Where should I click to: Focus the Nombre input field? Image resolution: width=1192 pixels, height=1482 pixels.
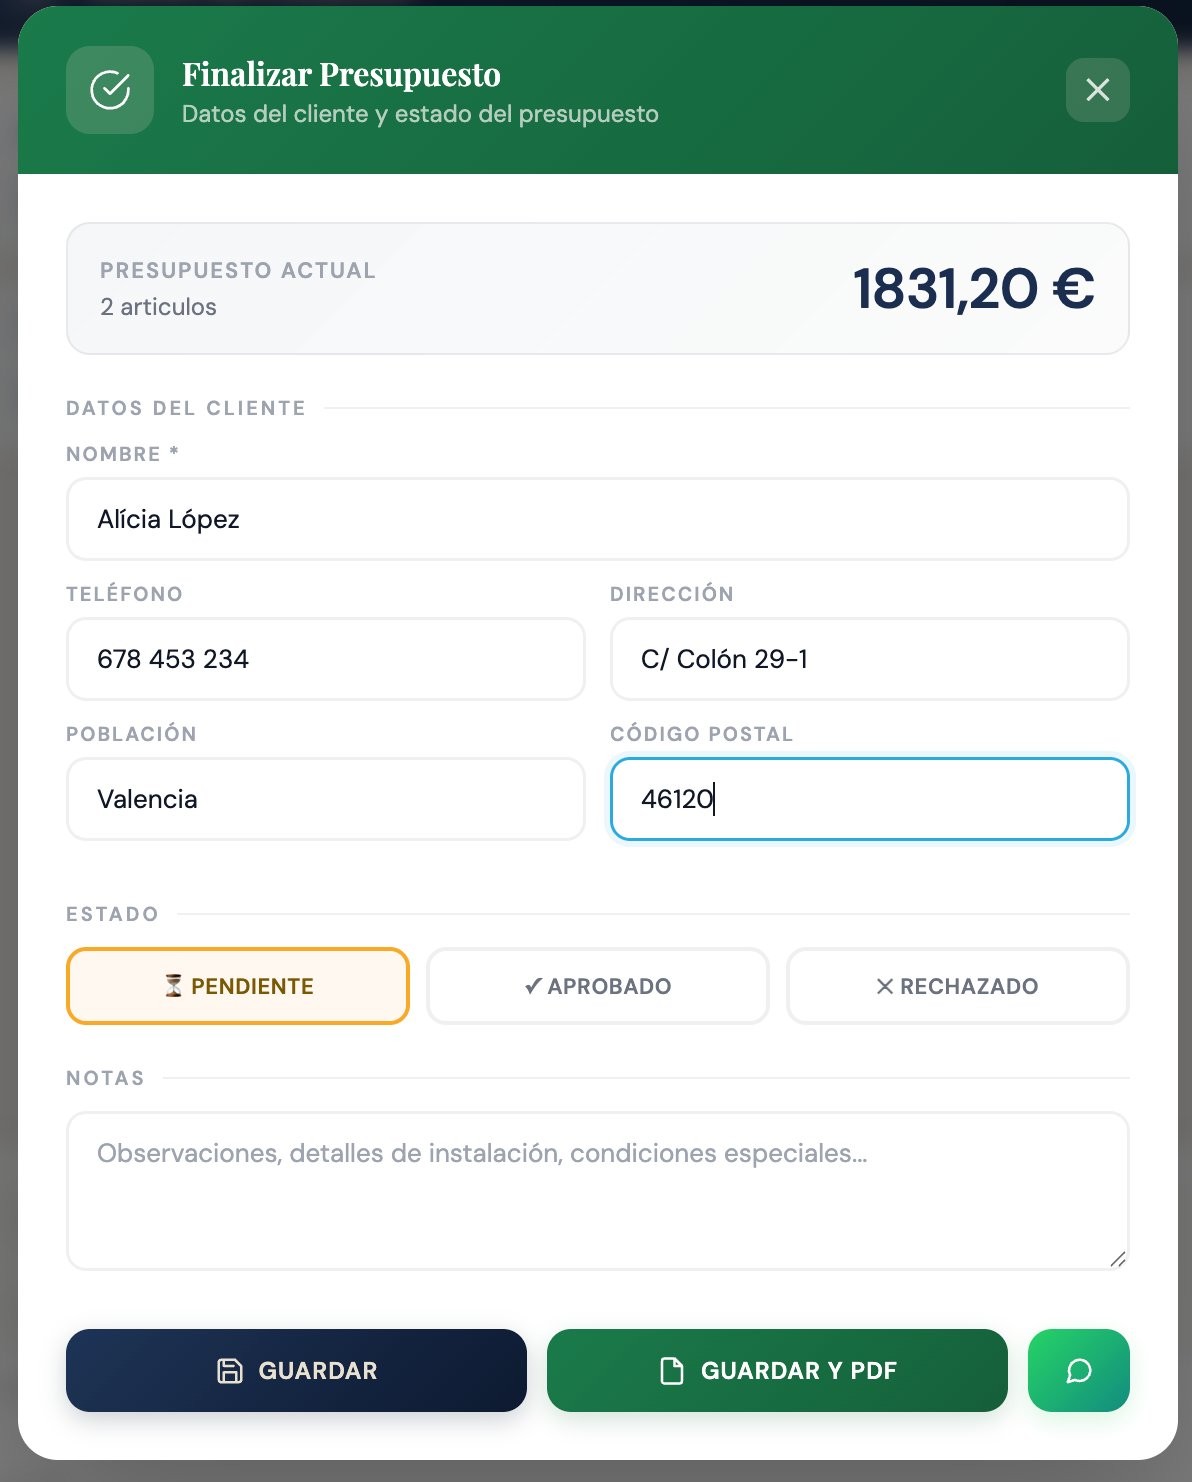point(597,519)
